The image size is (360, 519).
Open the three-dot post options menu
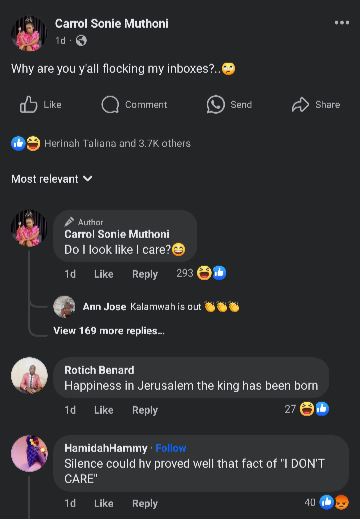342,23
